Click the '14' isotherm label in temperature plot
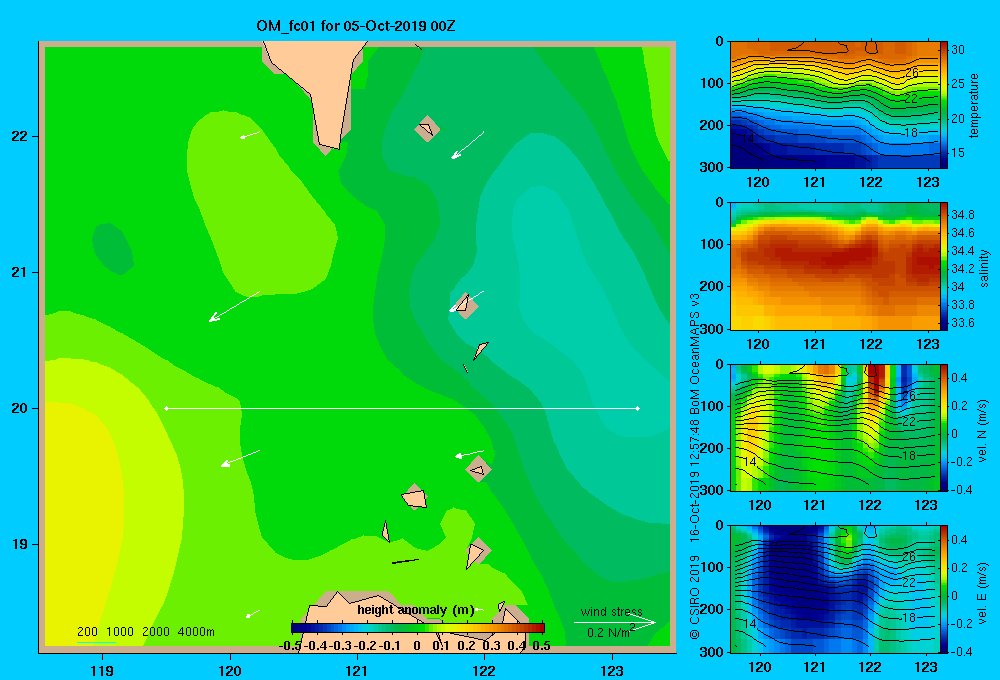Screen dimensions: 1000x680 (748, 138)
